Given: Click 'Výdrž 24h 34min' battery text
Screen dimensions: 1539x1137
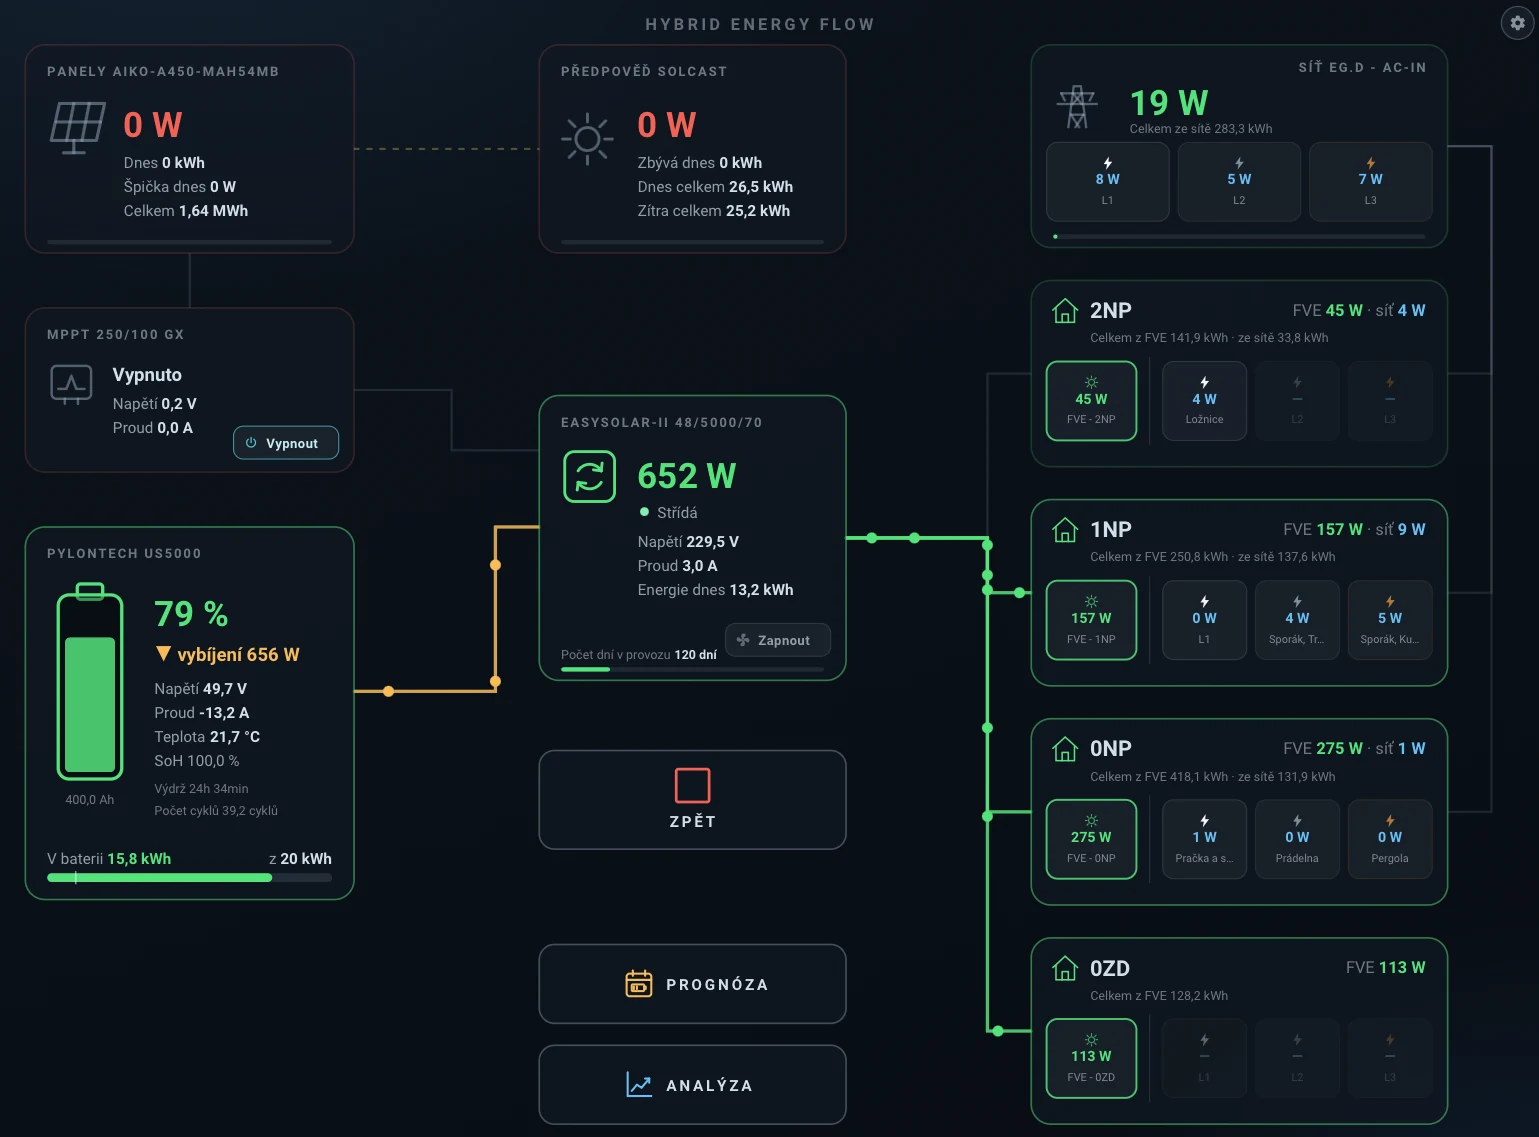Looking at the screenshot, I should pos(201,789).
